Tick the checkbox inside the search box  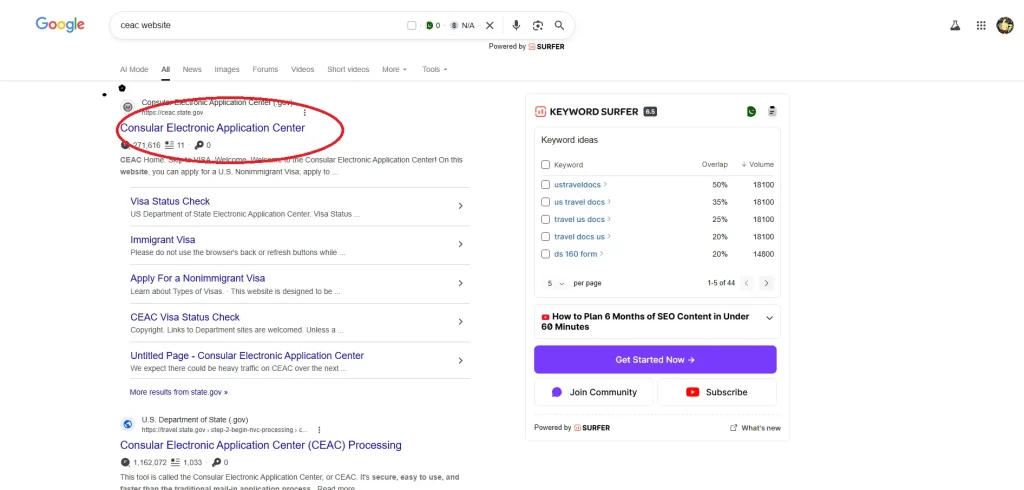click(411, 25)
